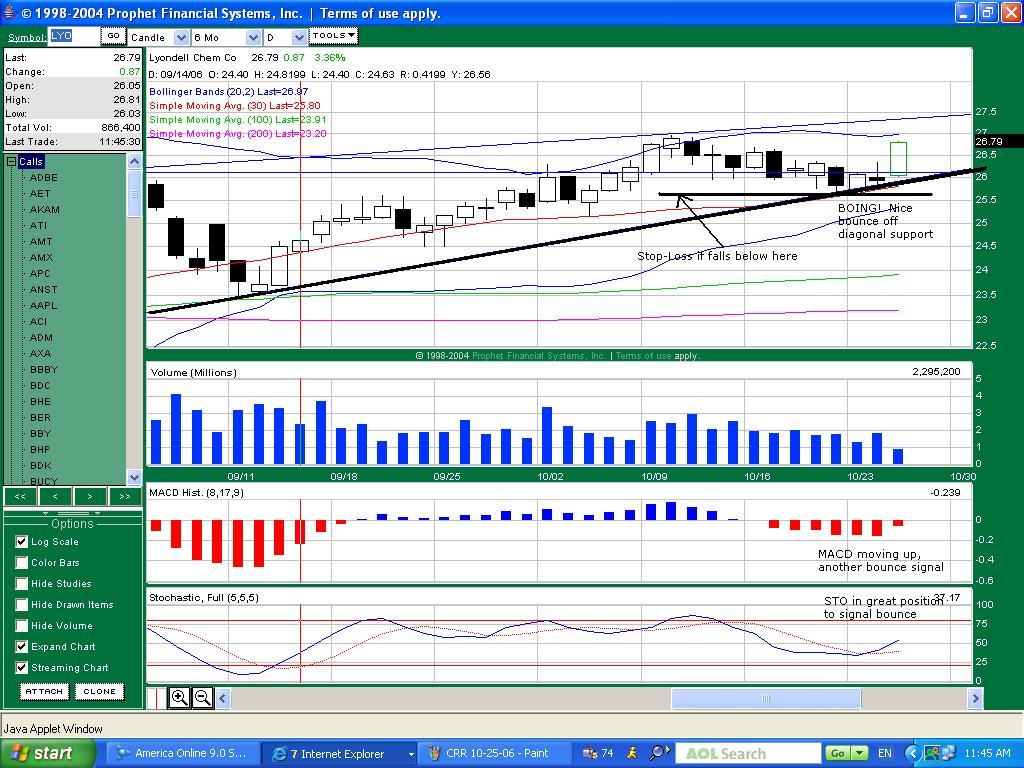Enable the Hide Drawn Items checkbox
The image size is (1024, 768).
coord(22,604)
